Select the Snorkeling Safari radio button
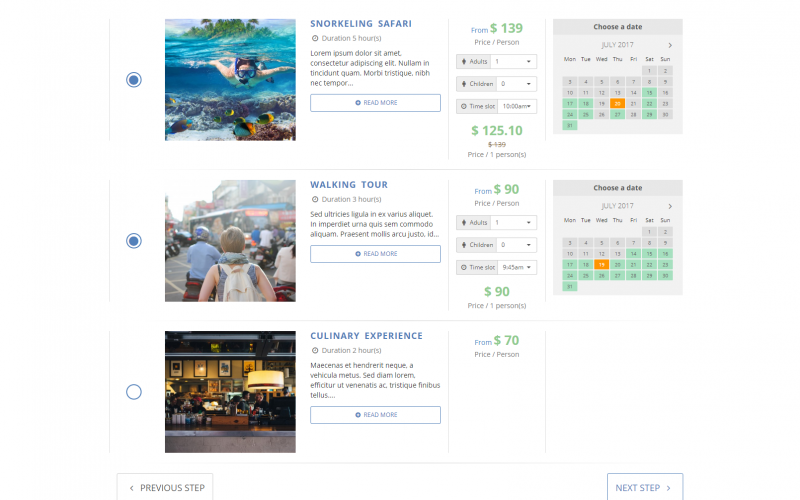 point(134,80)
